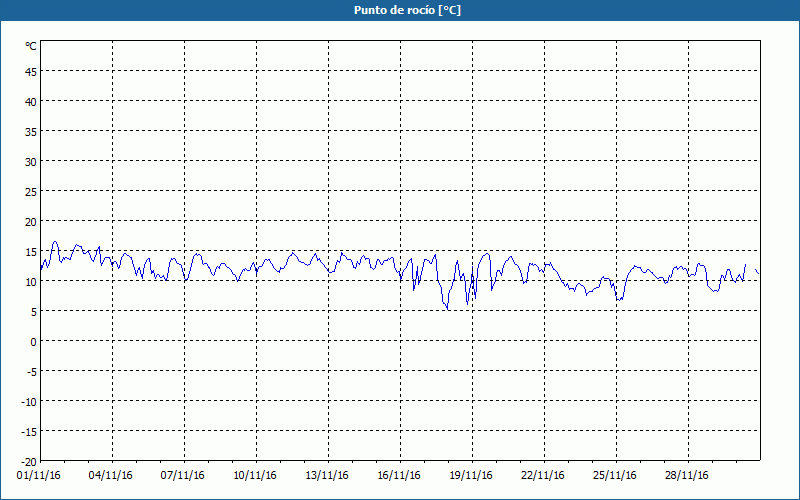Click the y-axis value 35

[31, 132]
